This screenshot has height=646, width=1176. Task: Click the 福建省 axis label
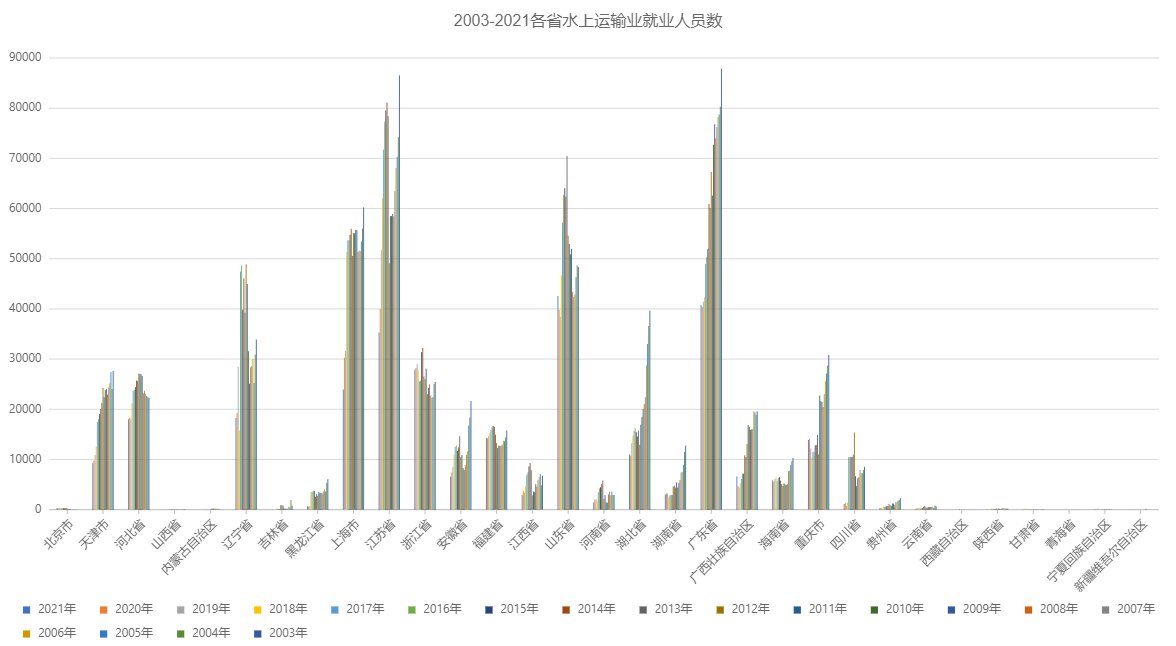click(x=489, y=533)
